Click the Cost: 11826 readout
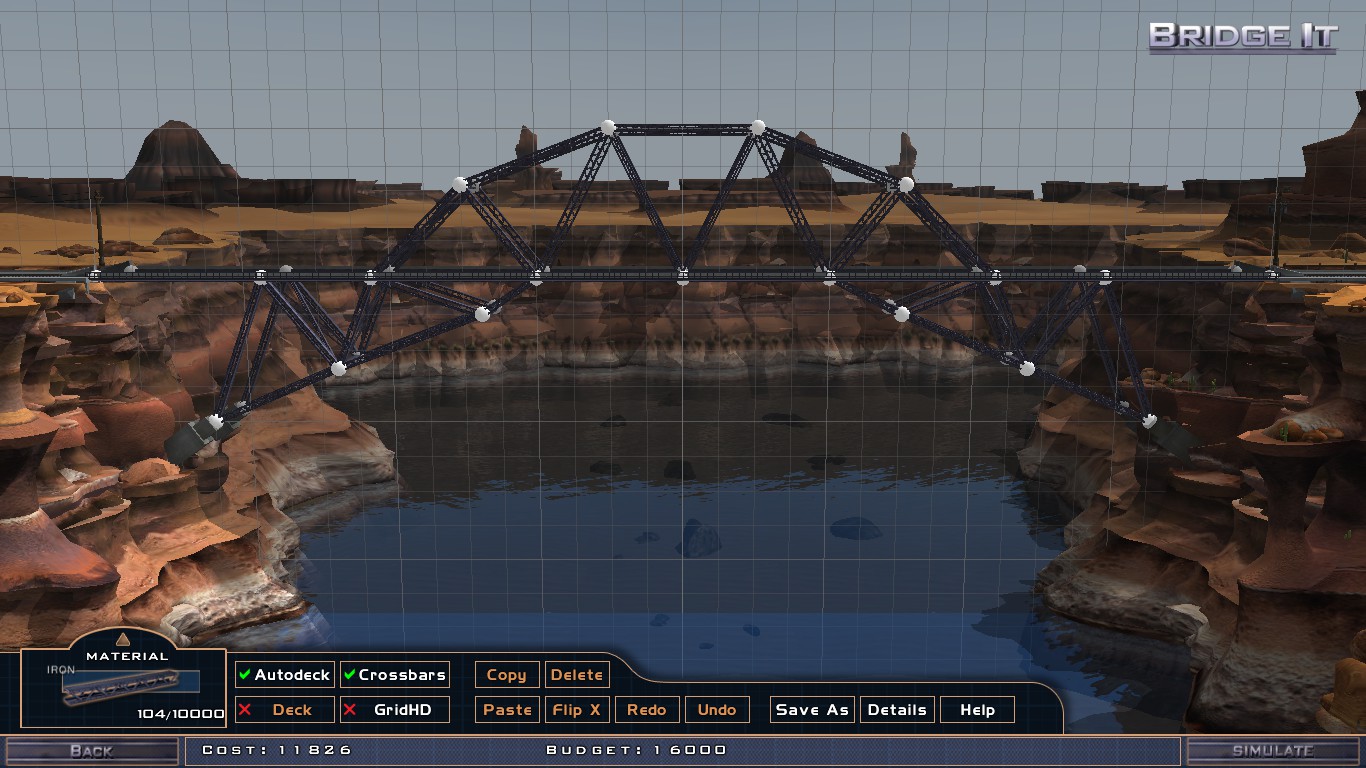The image size is (1366, 768). click(x=277, y=750)
